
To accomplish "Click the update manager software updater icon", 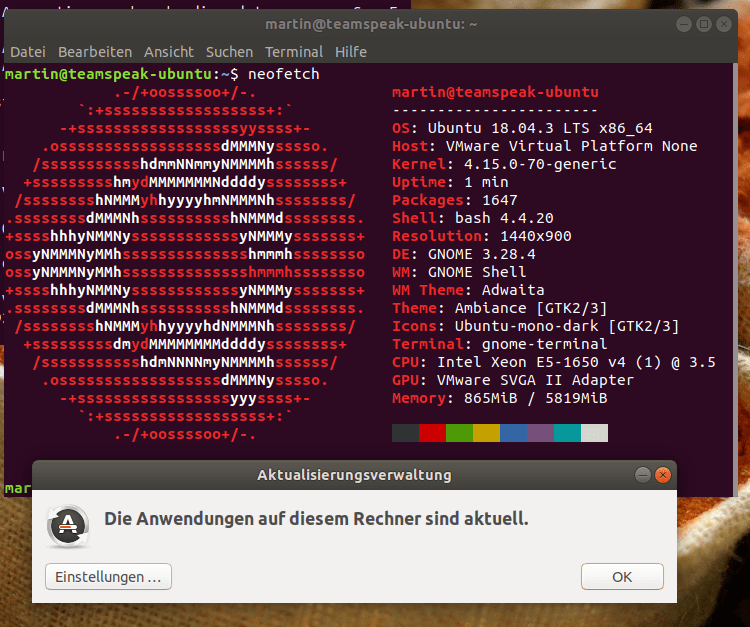I will 68,526.
